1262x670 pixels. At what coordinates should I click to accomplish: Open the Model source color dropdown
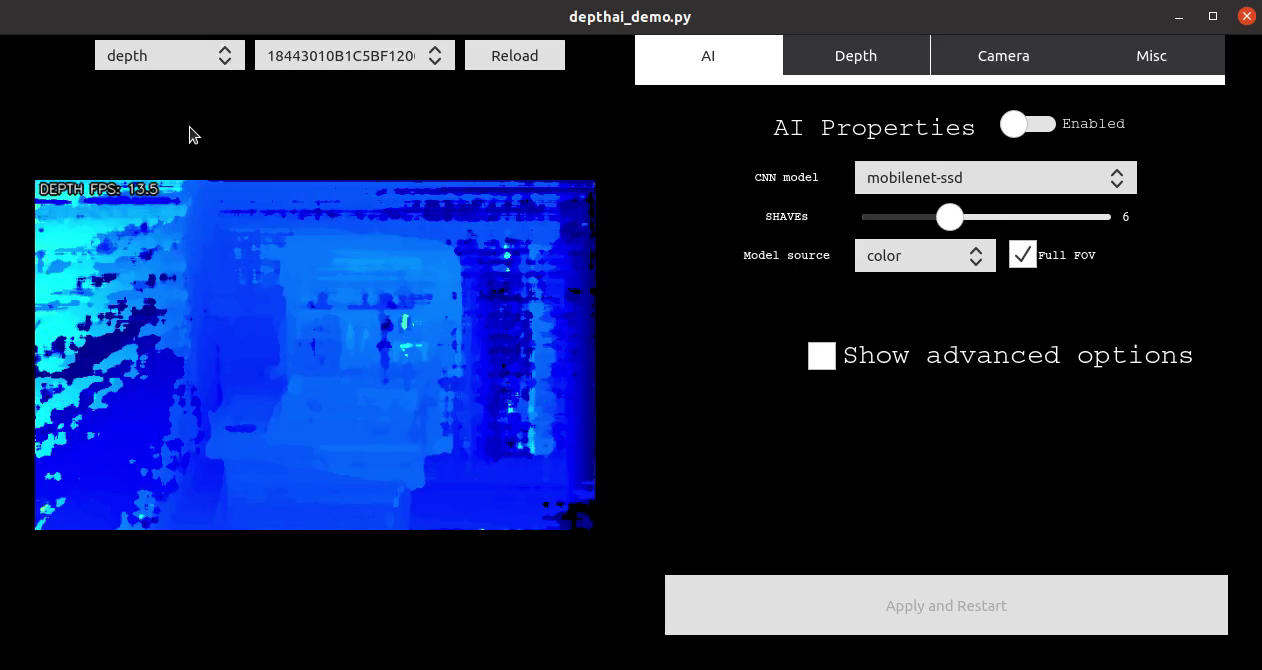coord(925,255)
